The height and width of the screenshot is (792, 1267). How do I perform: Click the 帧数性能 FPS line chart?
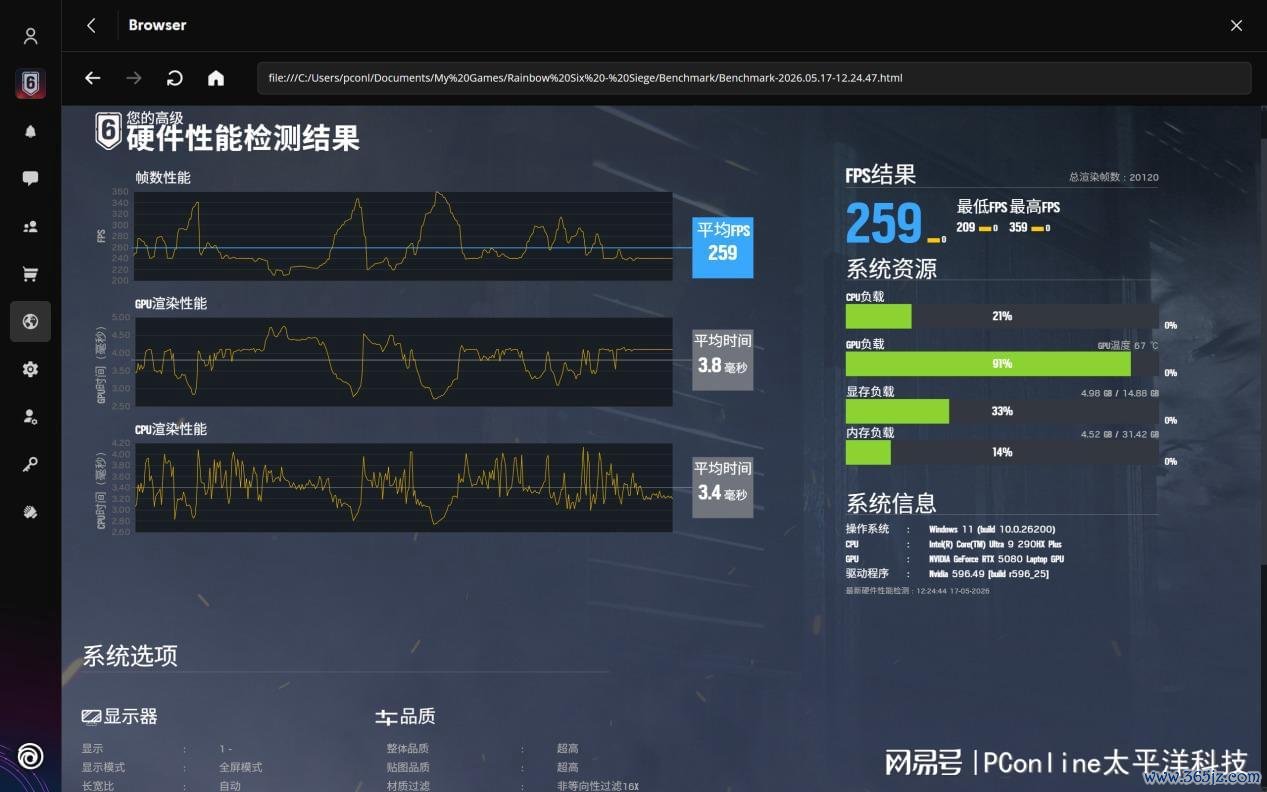click(403, 236)
